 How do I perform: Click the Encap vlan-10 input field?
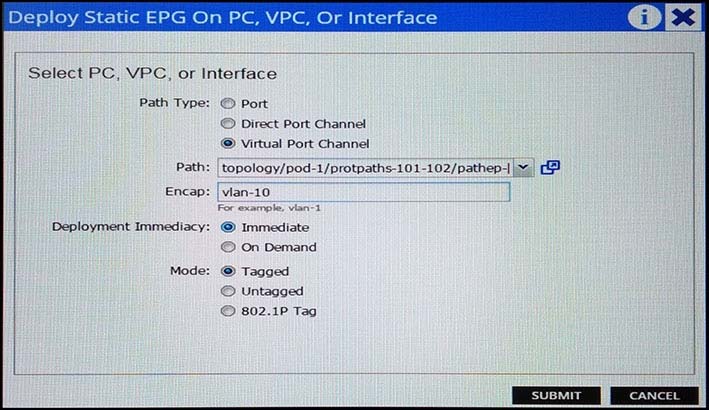364,192
